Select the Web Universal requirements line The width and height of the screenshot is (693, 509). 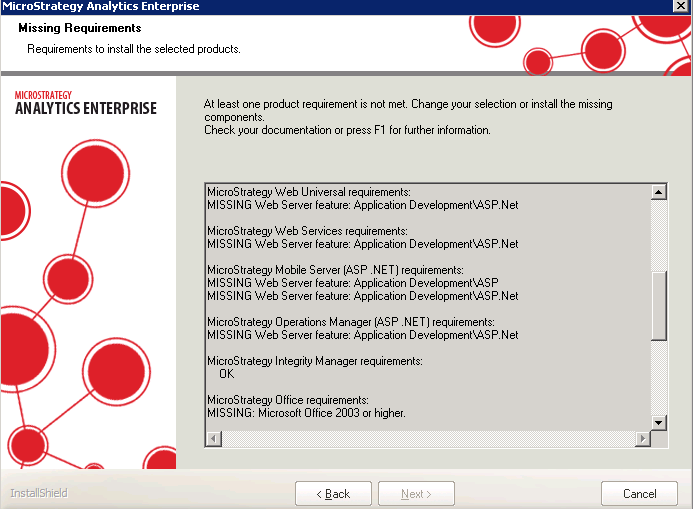click(314, 191)
